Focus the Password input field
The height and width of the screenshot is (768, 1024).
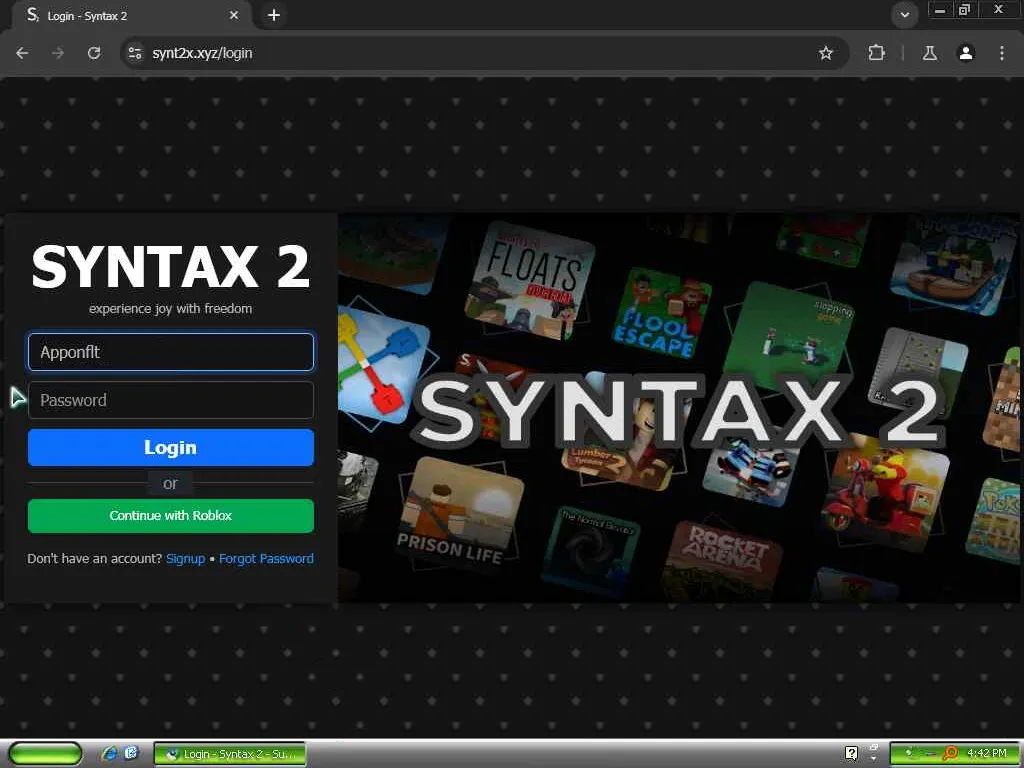coord(171,400)
